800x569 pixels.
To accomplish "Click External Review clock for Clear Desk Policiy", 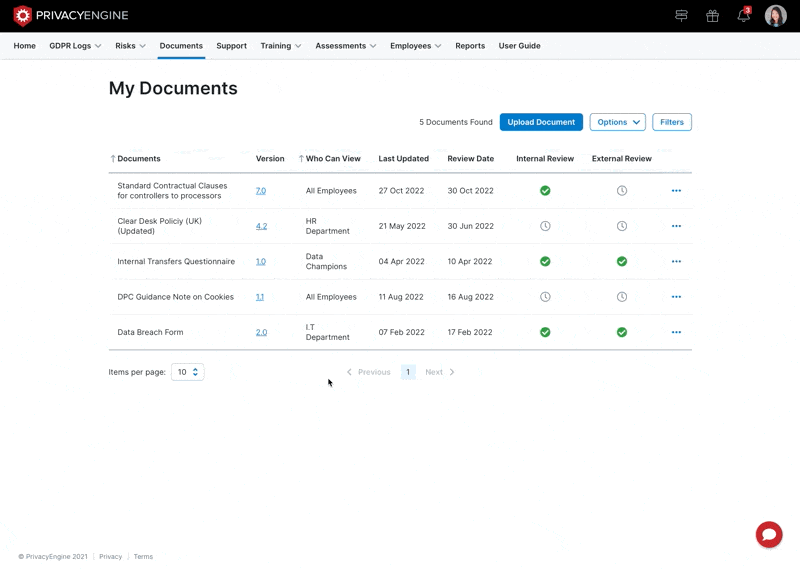I will pyautogui.click(x=621, y=226).
